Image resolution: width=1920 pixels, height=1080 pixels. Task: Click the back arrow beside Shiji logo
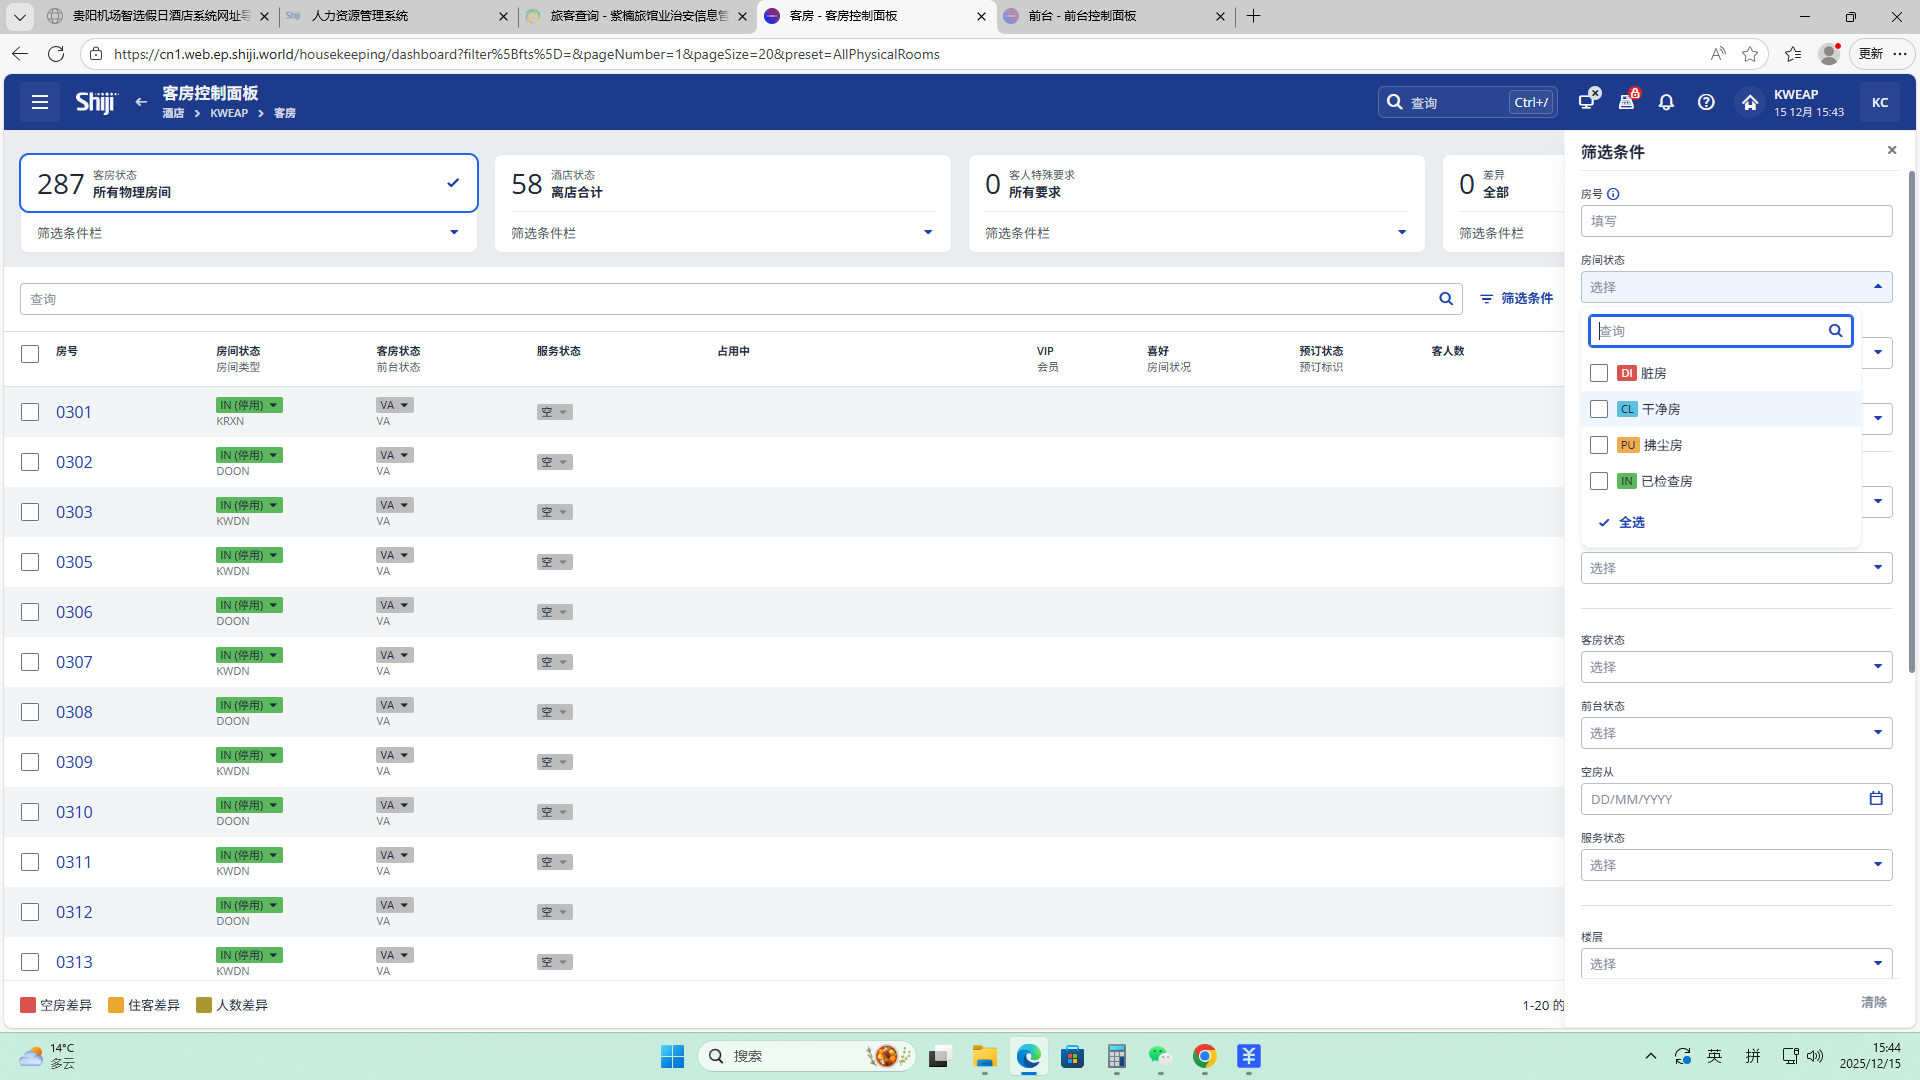[141, 102]
